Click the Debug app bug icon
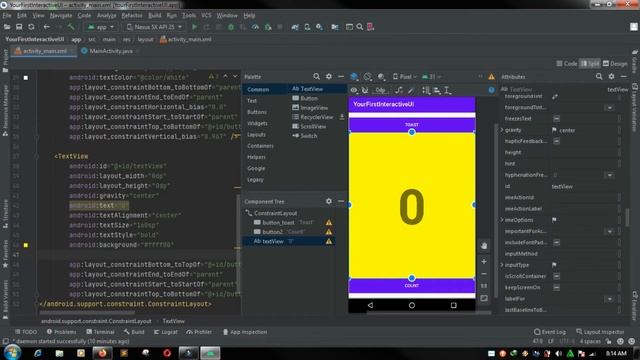Image resolution: width=640 pixels, height=360 pixels. 231,27
